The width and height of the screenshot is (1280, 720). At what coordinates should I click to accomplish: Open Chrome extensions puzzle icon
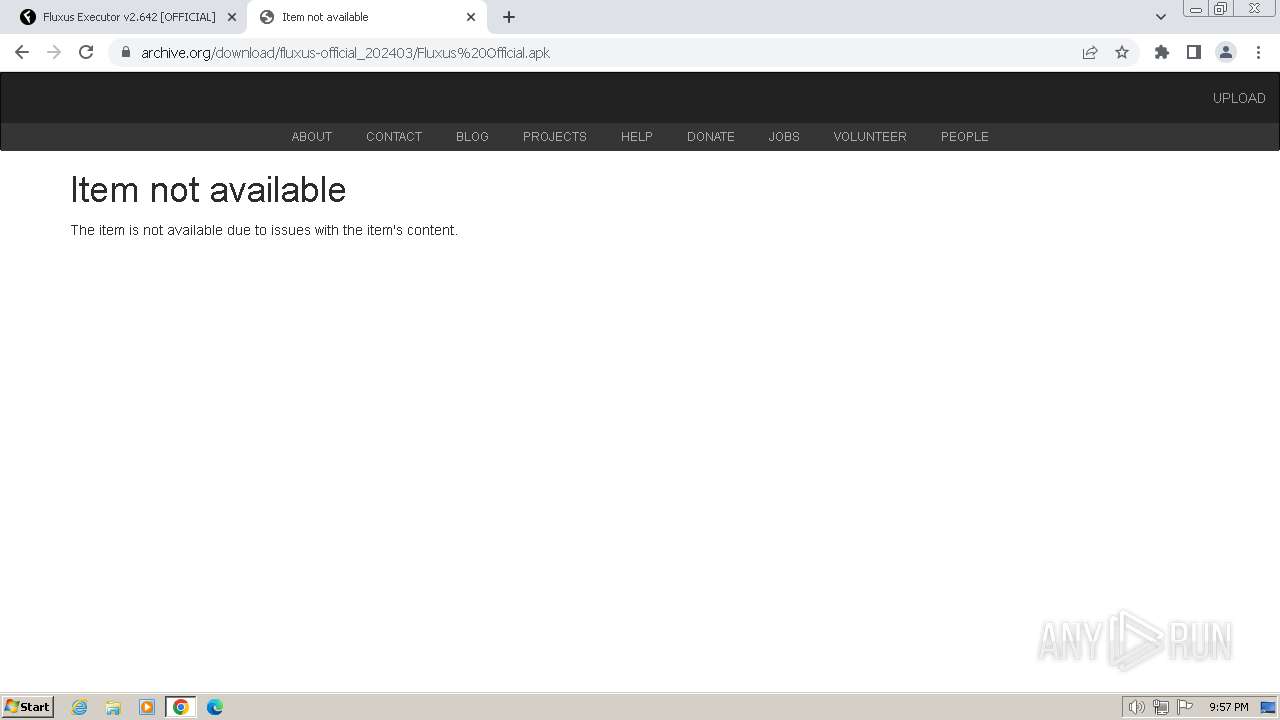click(1162, 52)
